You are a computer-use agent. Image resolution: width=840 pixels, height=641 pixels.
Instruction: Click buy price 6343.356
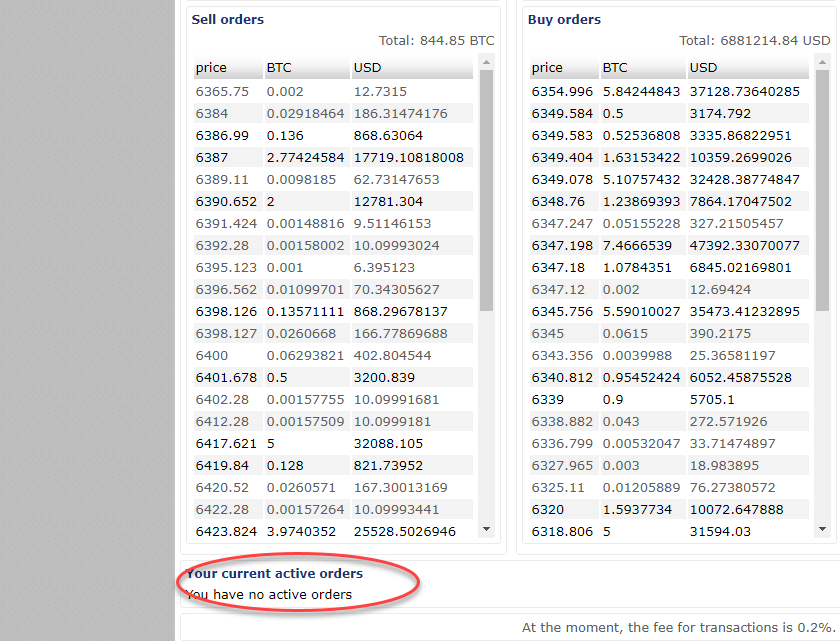pyautogui.click(x=562, y=355)
